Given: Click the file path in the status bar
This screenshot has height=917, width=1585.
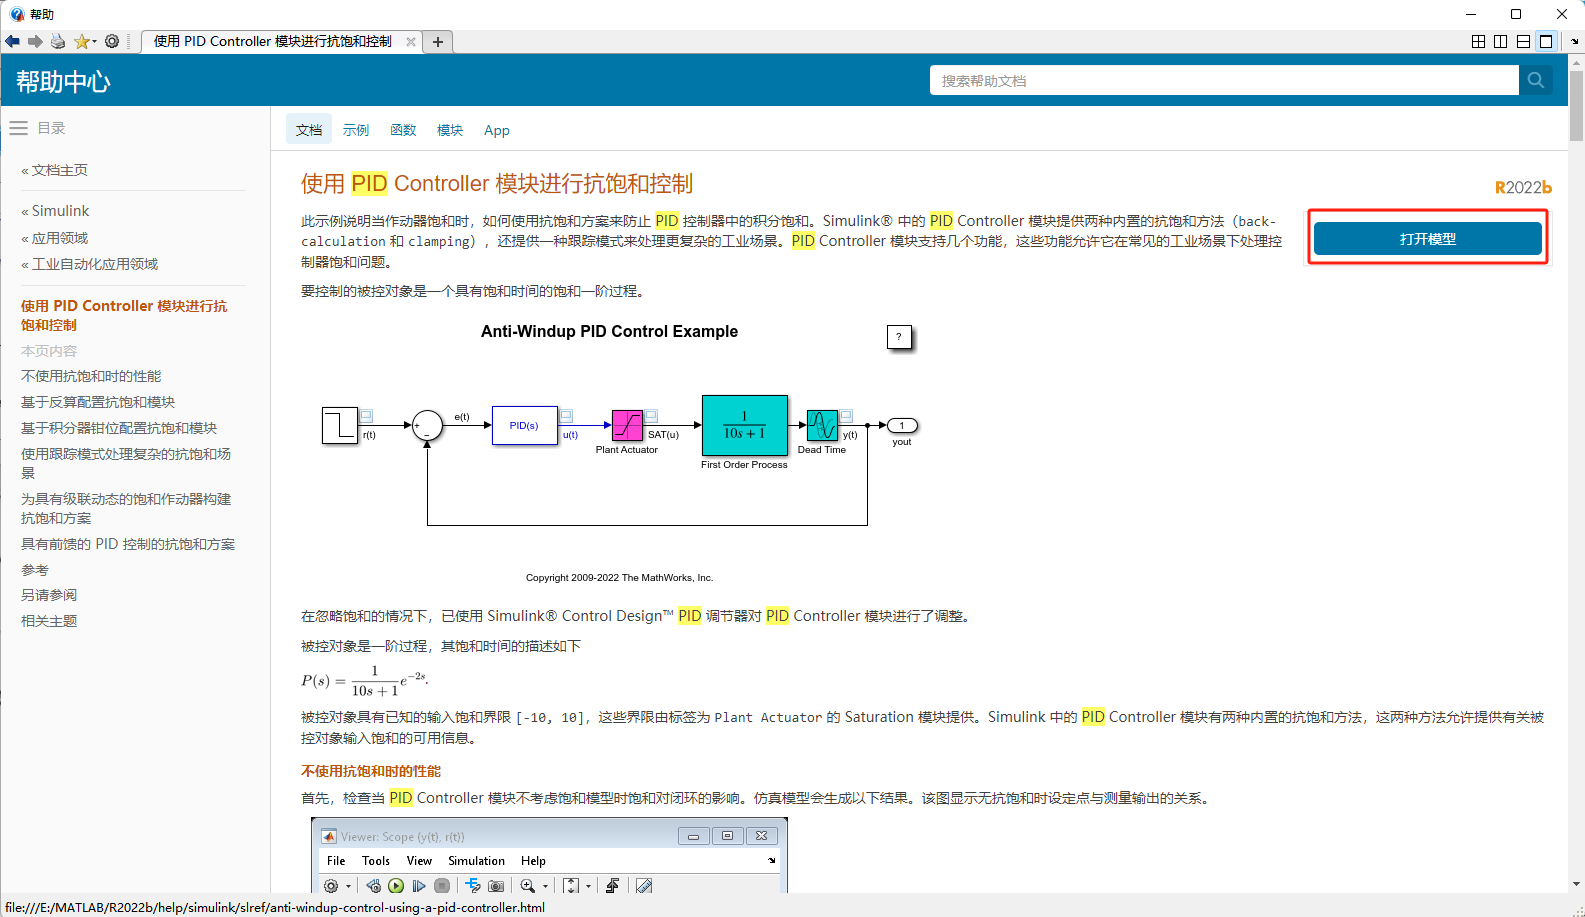Looking at the screenshot, I should tap(275, 908).
